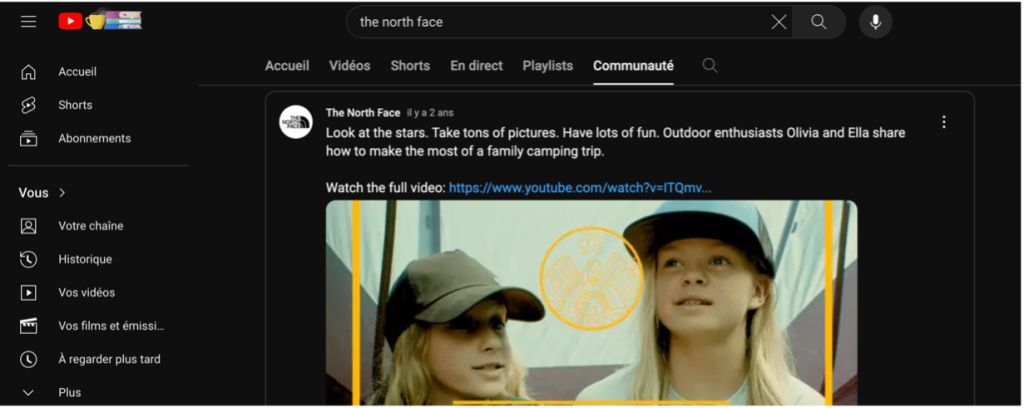Open post options three-dot menu
The height and width of the screenshot is (408, 1024).
click(x=943, y=122)
